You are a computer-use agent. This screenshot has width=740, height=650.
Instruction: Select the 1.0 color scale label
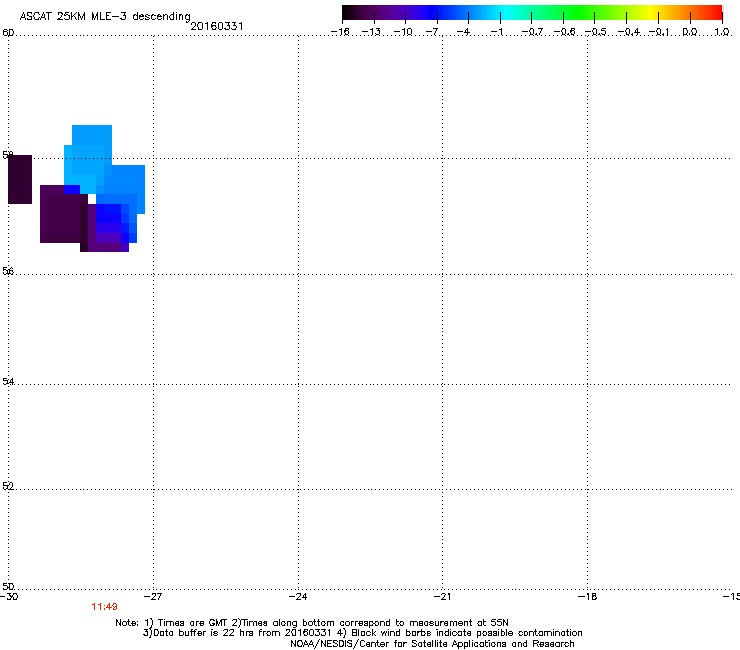coord(722,32)
